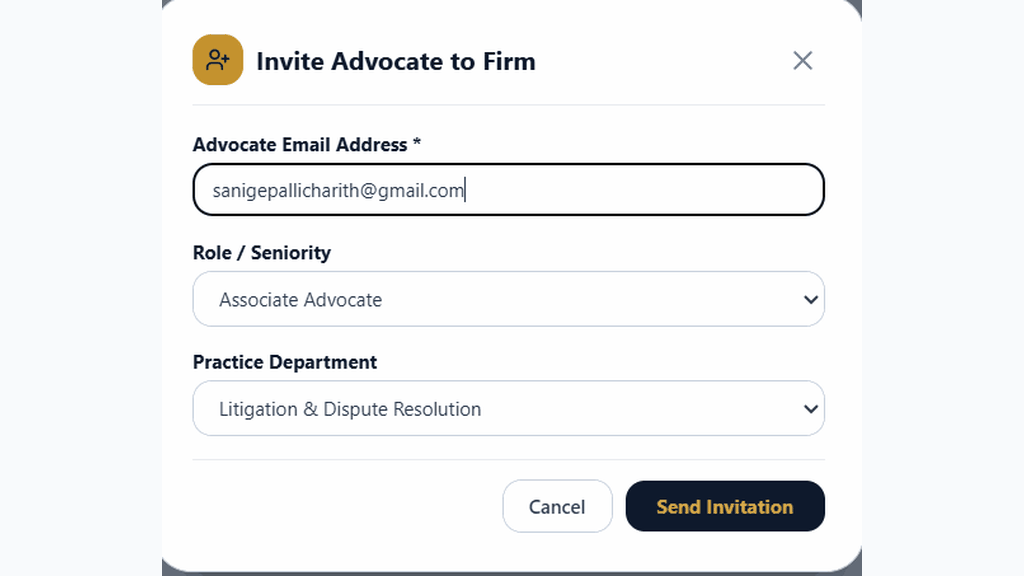The height and width of the screenshot is (576, 1024).
Task: Click the Advocate Email Address label
Action: coord(300,144)
